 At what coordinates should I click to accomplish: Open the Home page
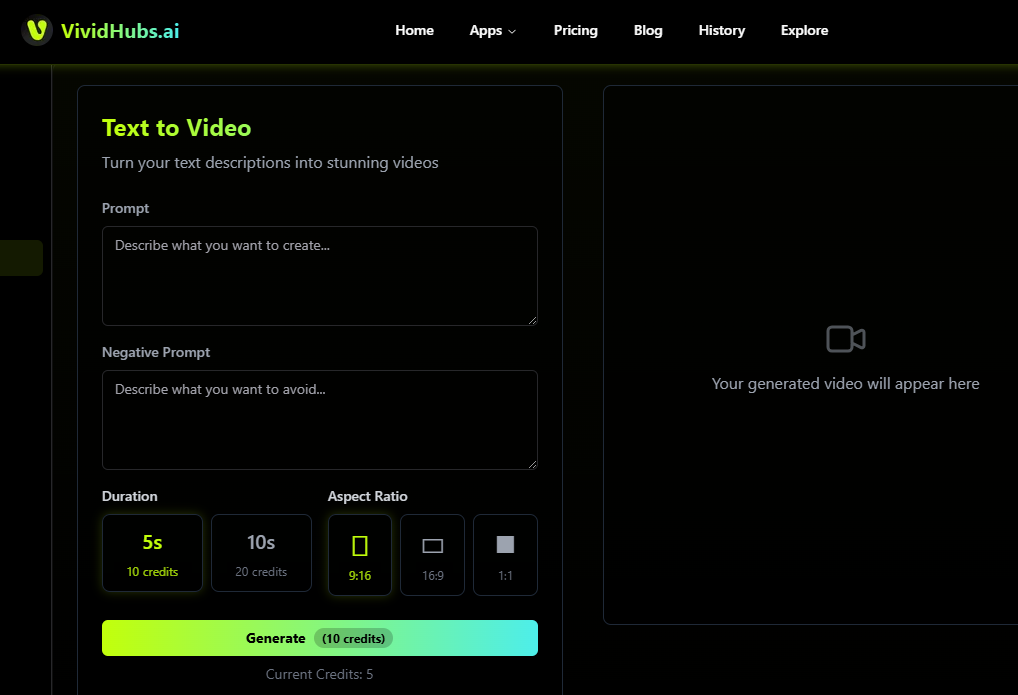pyautogui.click(x=414, y=30)
